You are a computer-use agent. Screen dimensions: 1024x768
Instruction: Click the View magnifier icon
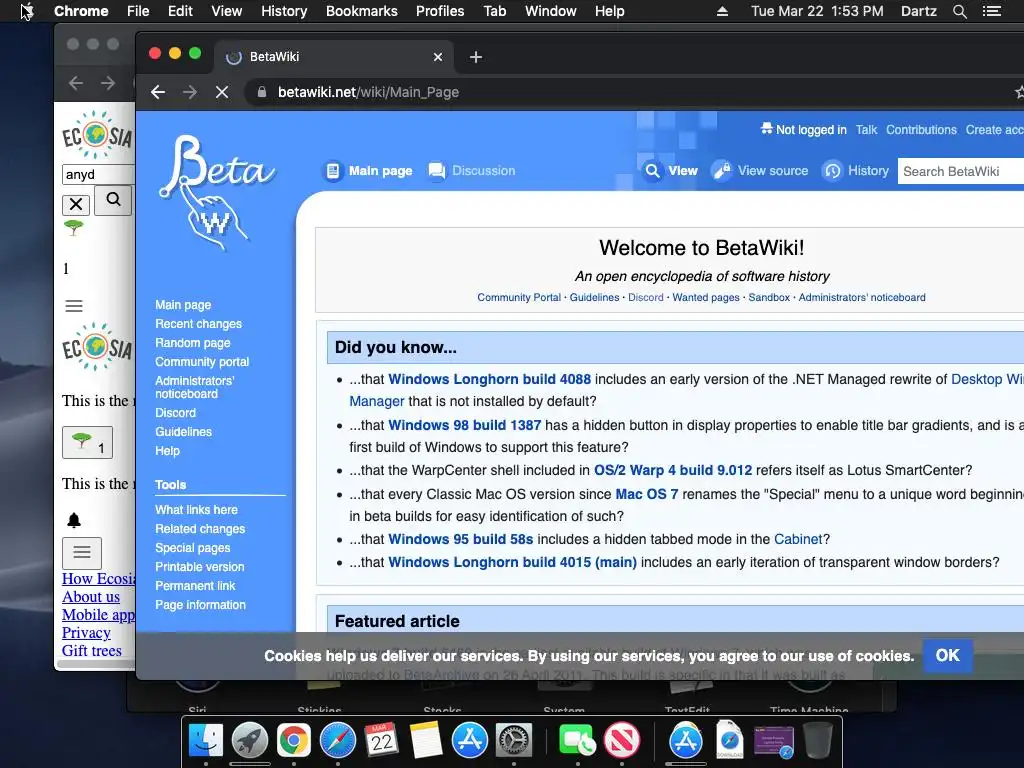point(652,171)
